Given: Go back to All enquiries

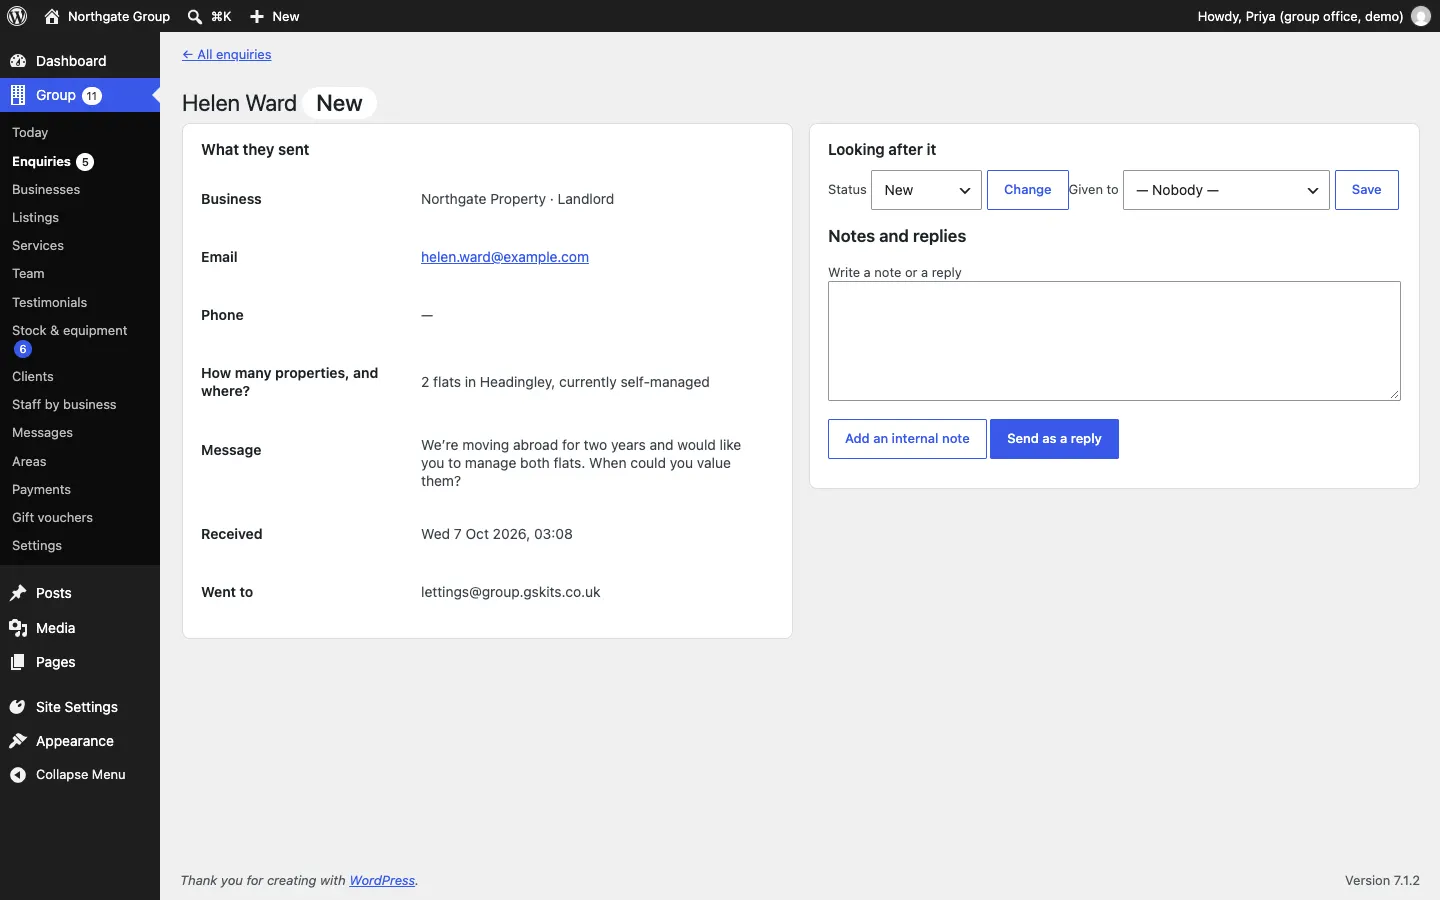Looking at the screenshot, I should pyautogui.click(x=227, y=55).
